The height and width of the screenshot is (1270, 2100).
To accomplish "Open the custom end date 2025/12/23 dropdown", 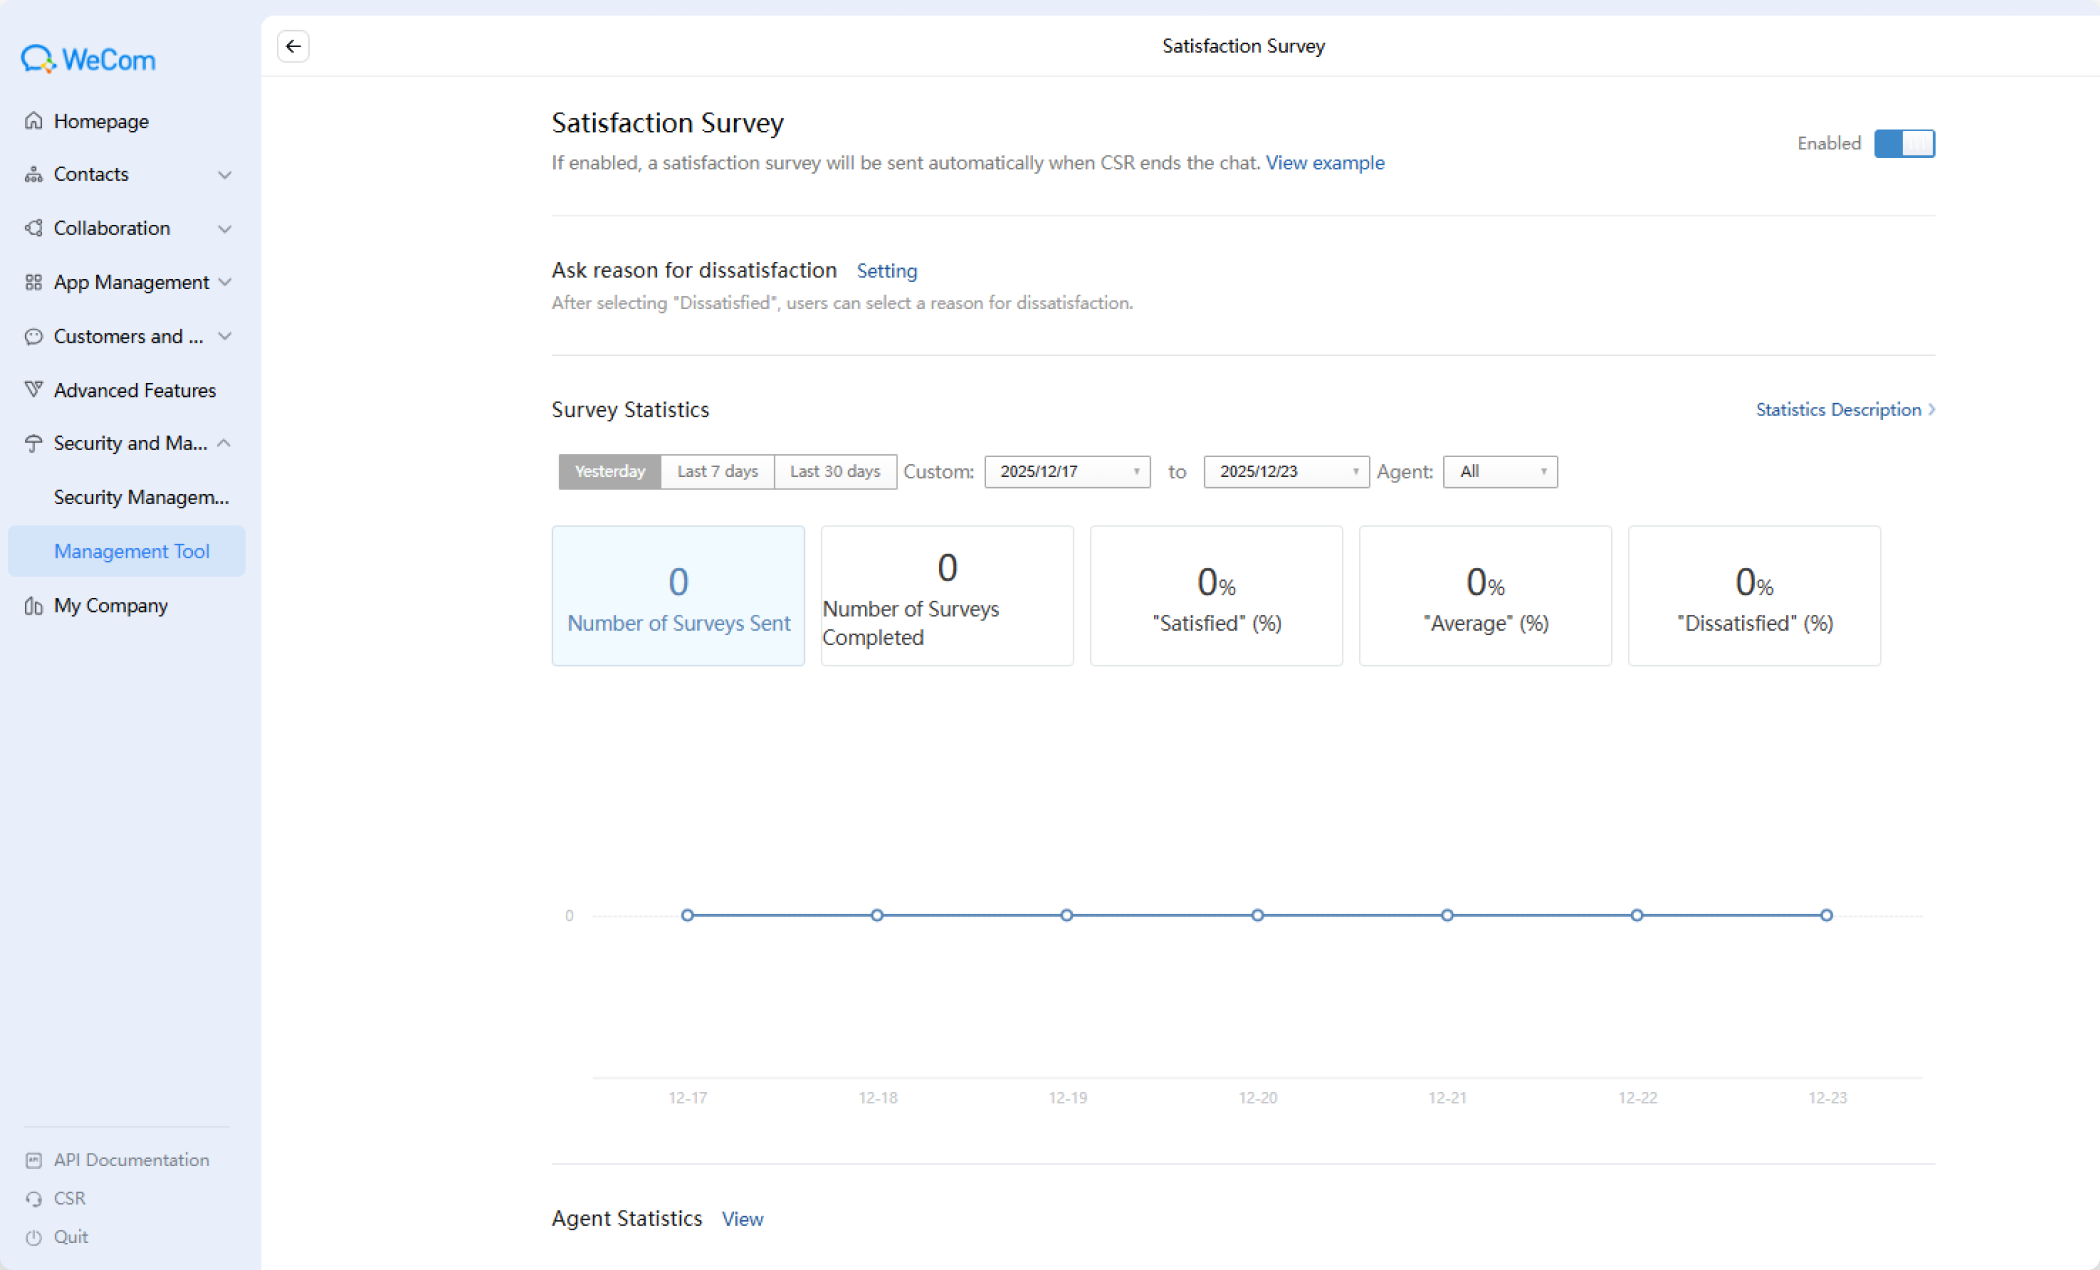I will [1286, 472].
